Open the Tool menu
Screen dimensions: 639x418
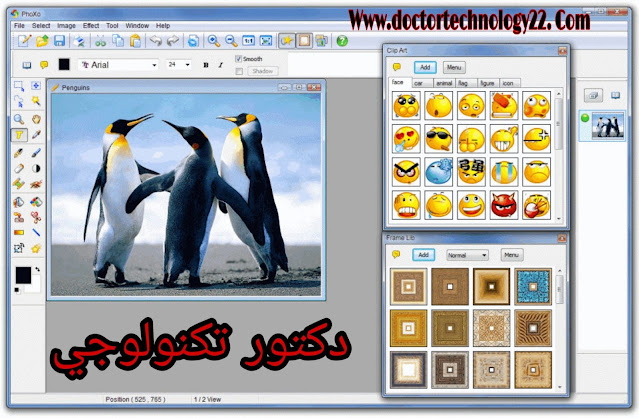112,26
